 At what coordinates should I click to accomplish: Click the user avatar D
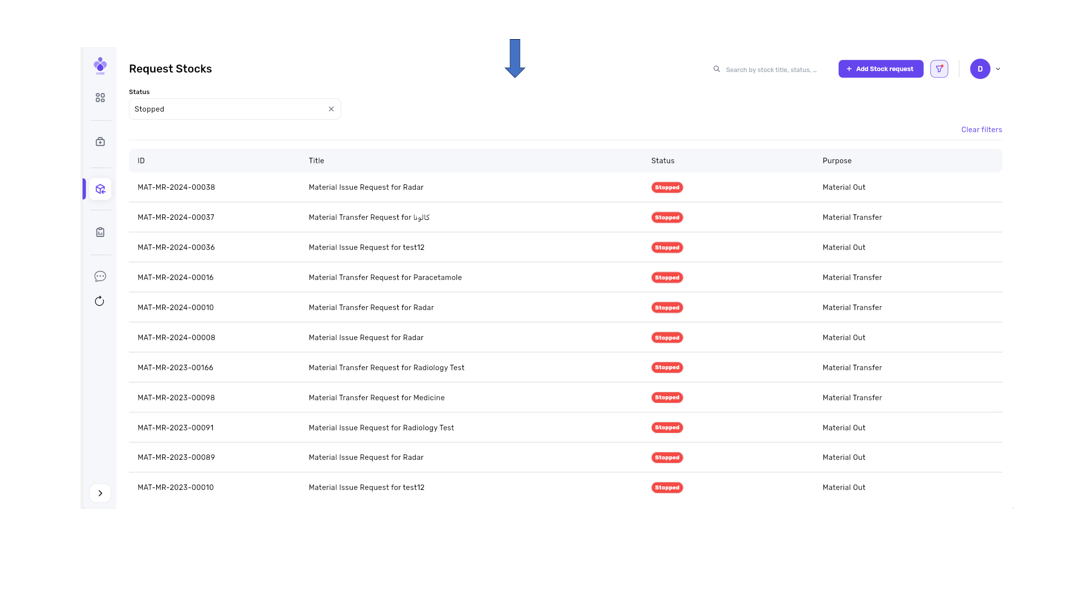point(980,69)
